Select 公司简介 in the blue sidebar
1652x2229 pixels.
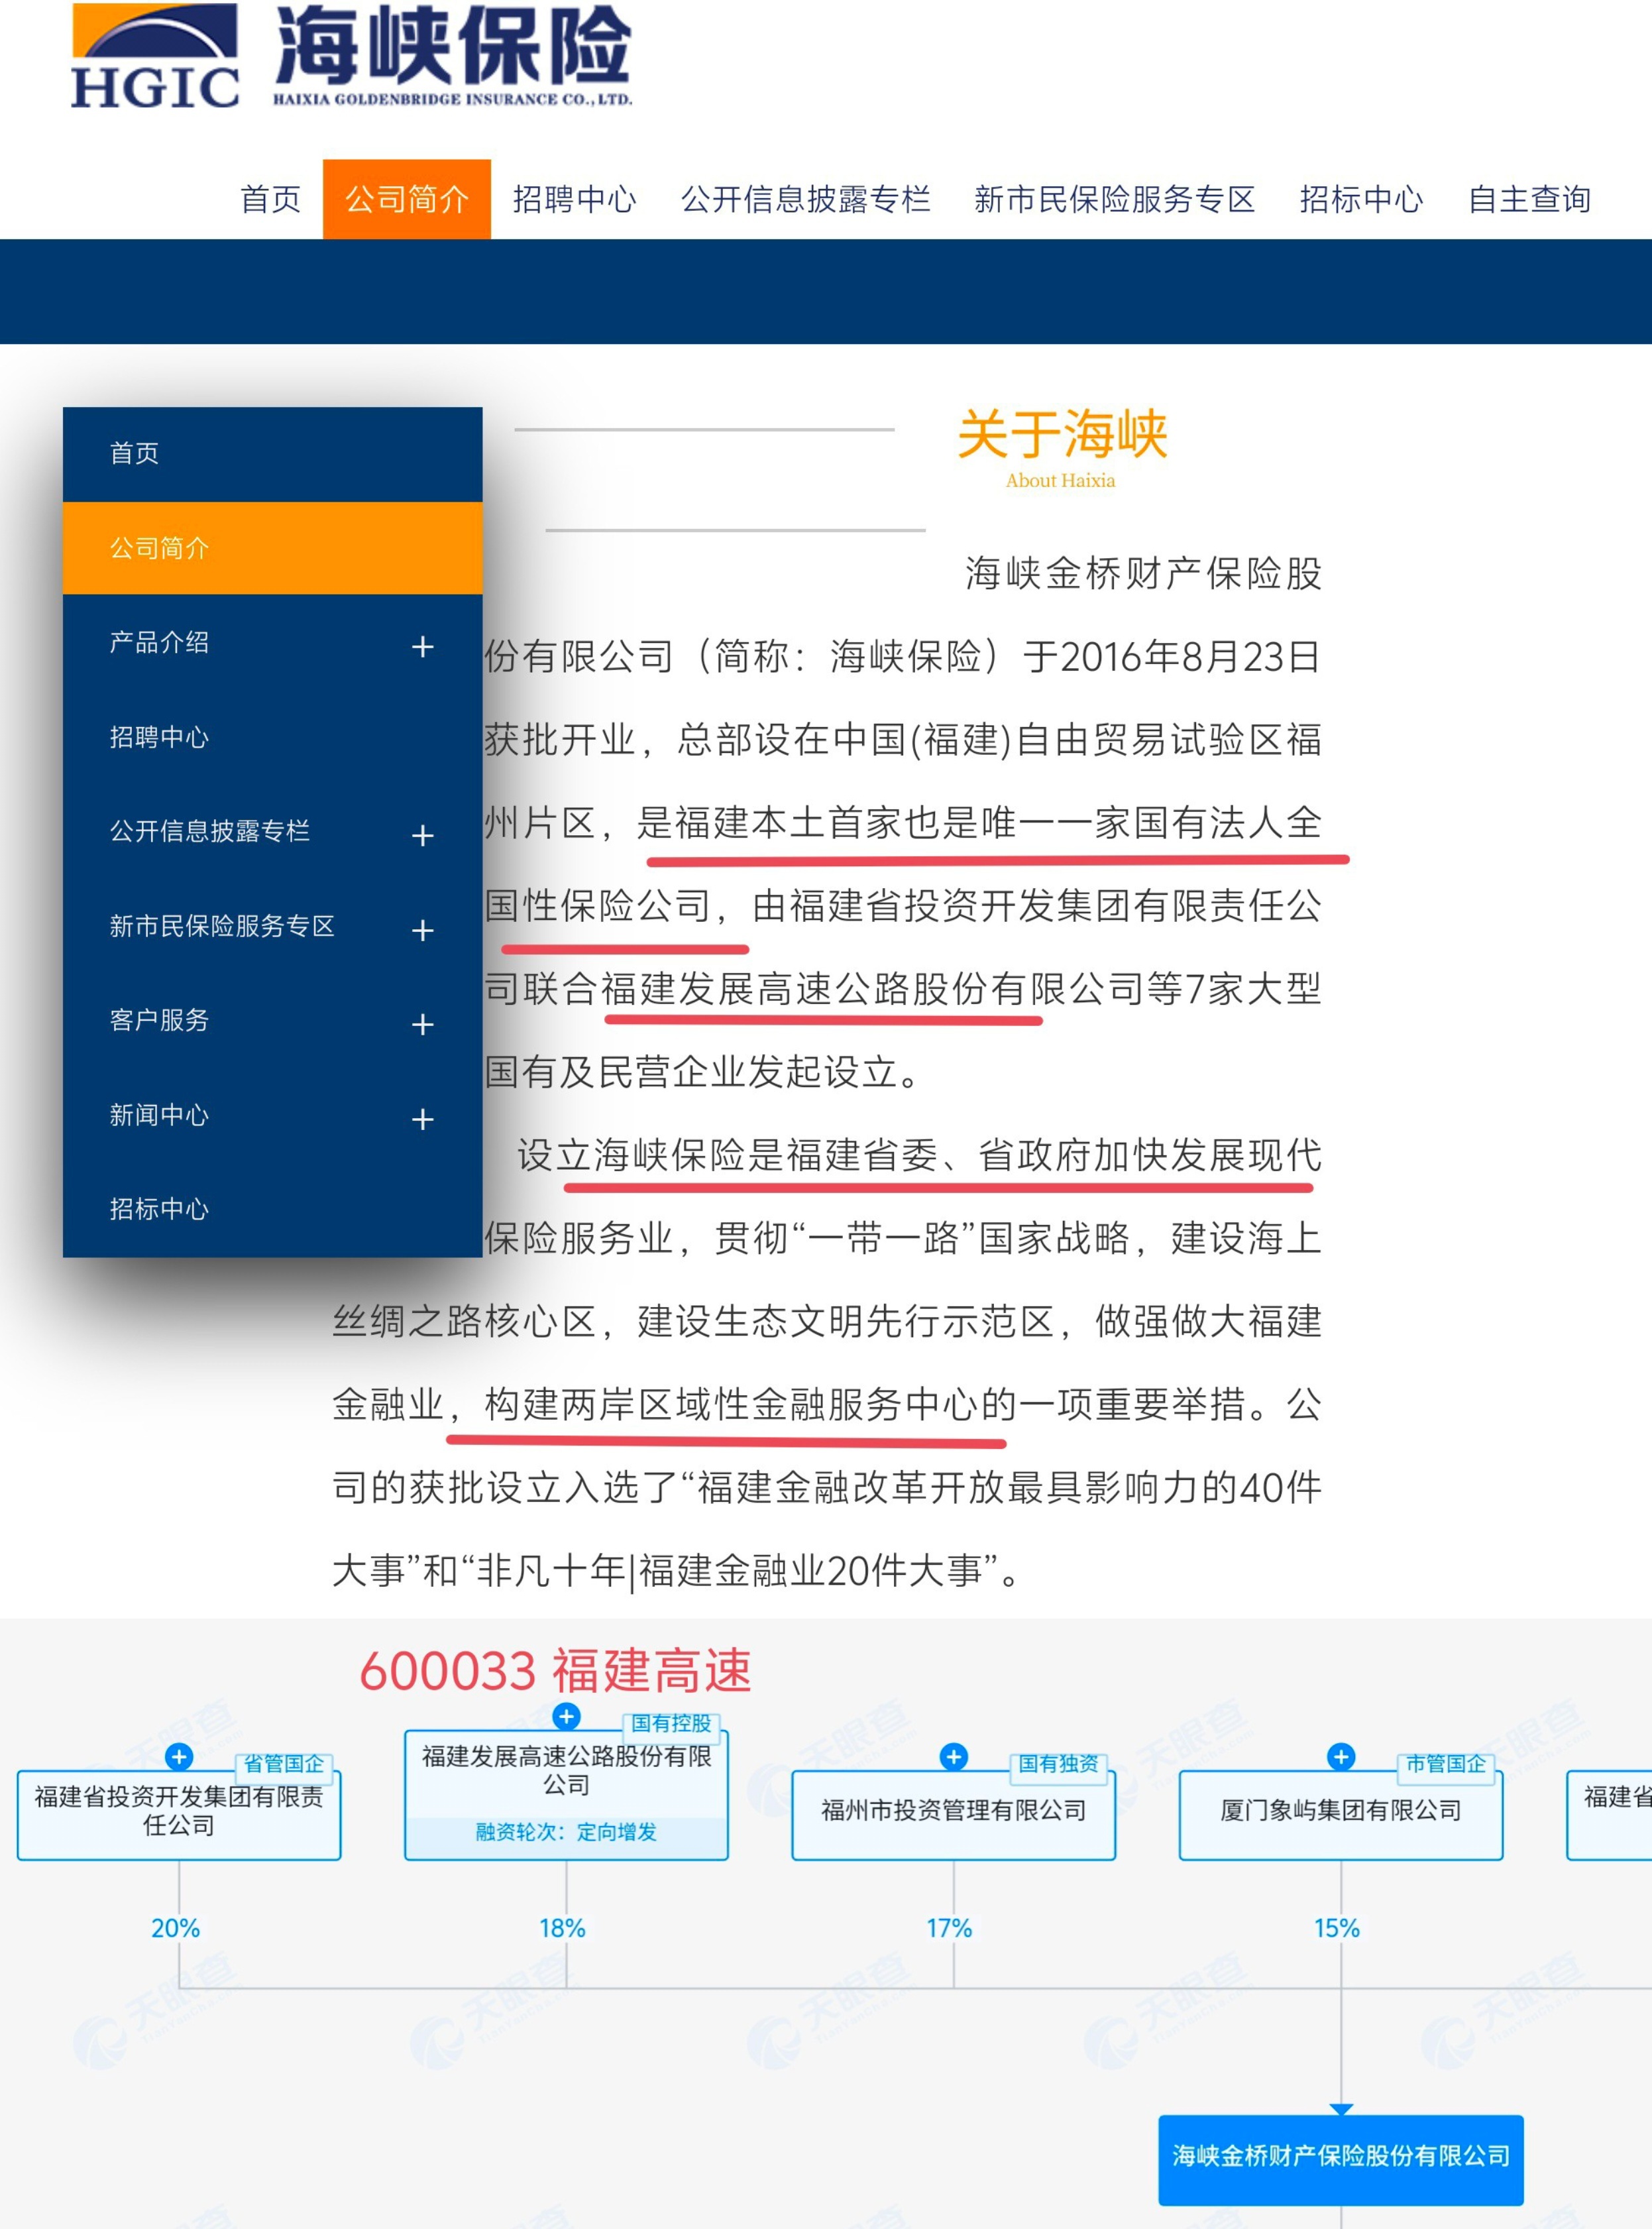(160, 548)
